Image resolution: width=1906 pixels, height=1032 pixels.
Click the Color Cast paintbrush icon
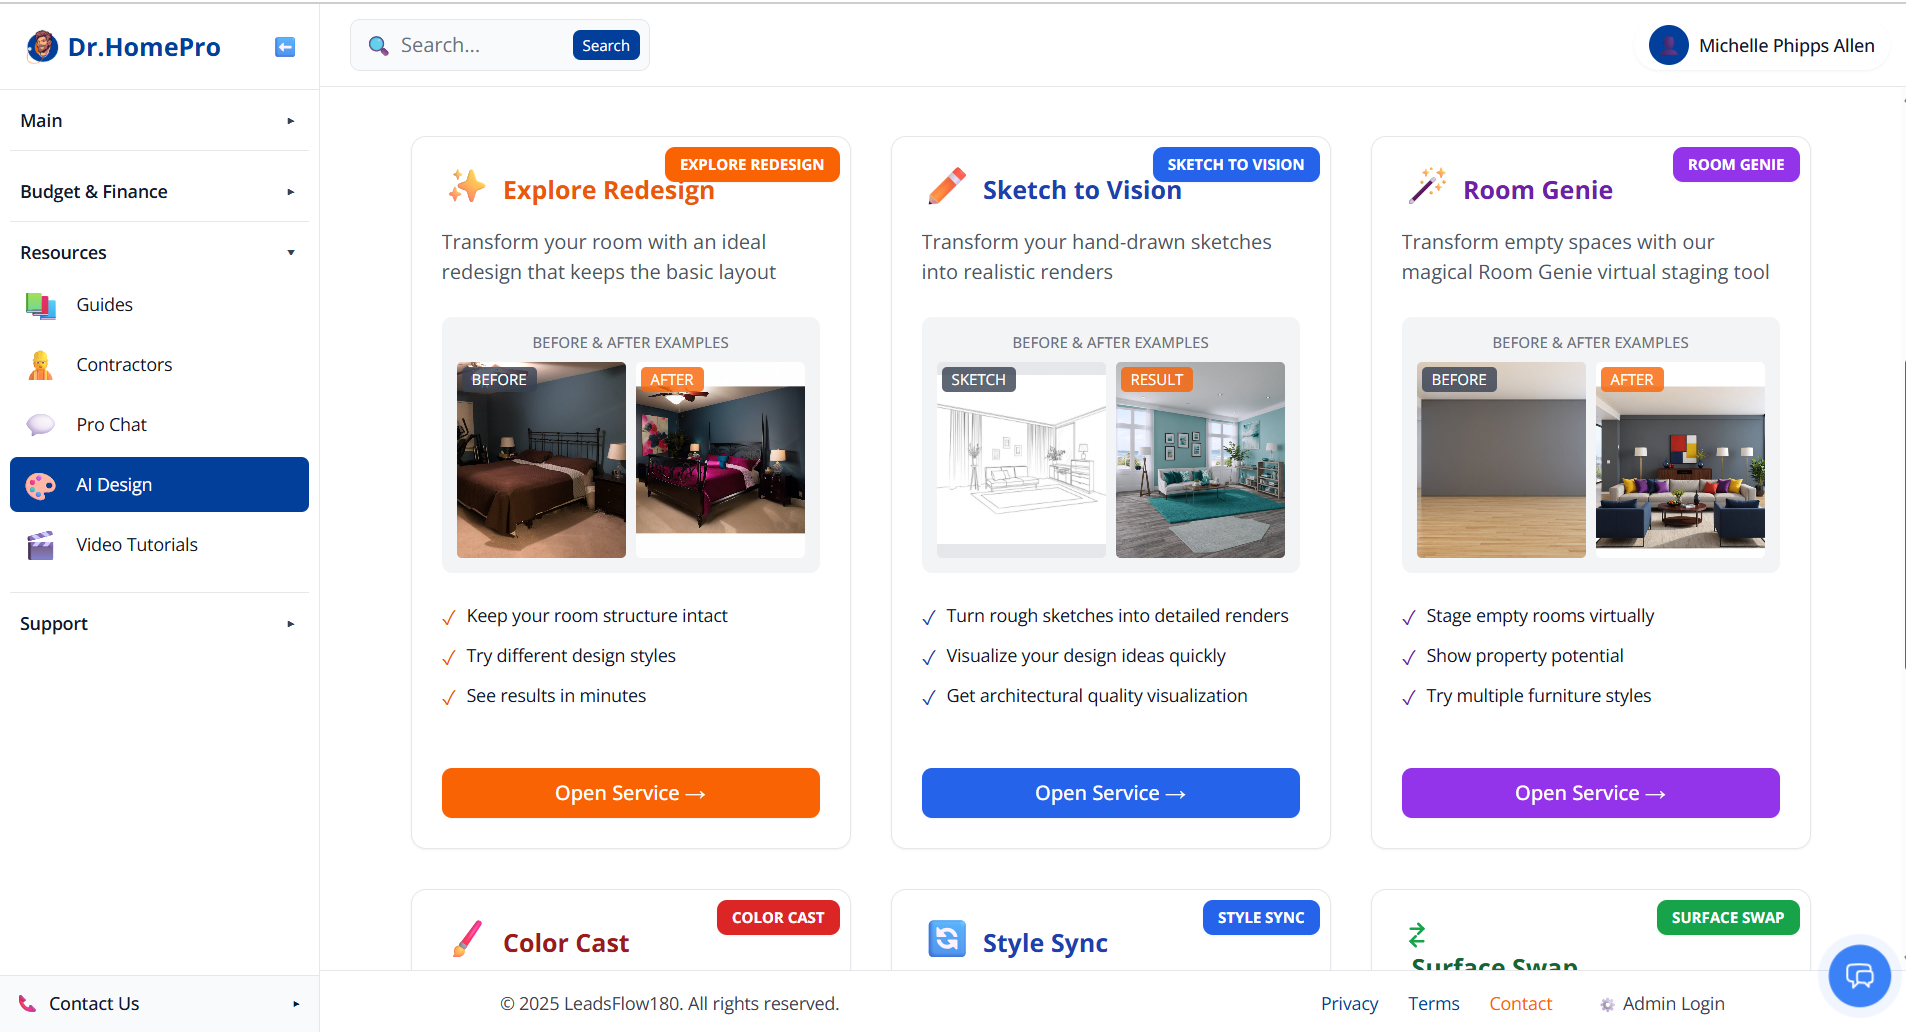tap(467, 939)
